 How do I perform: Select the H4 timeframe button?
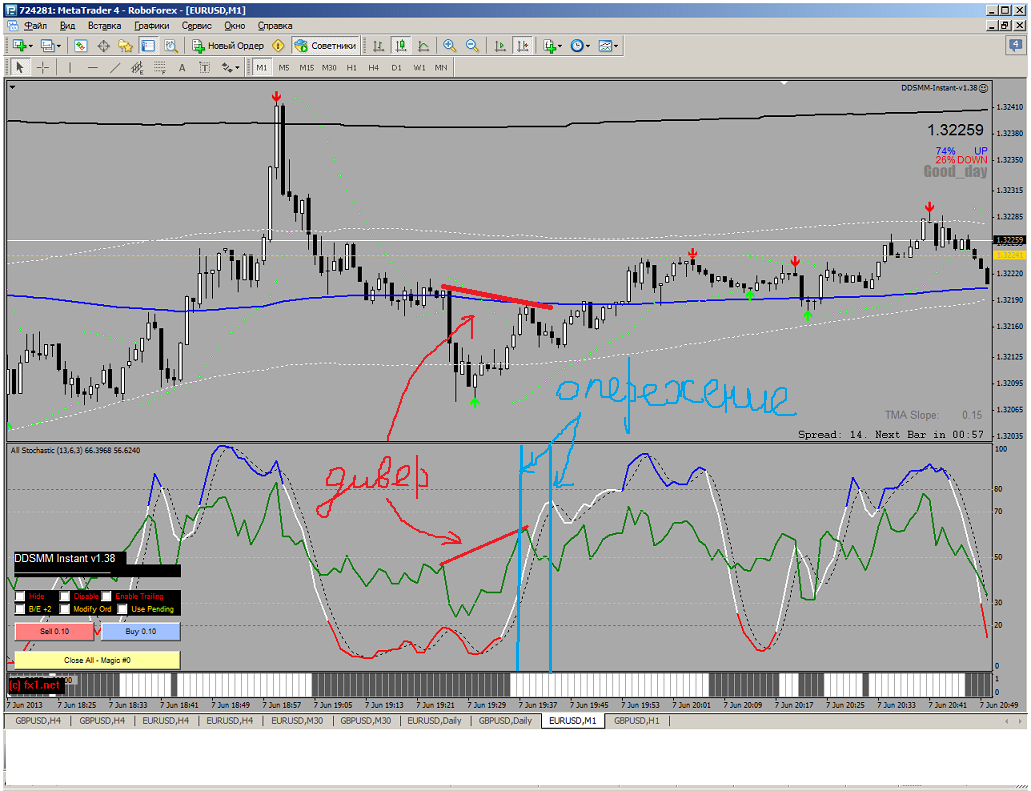point(373,67)
